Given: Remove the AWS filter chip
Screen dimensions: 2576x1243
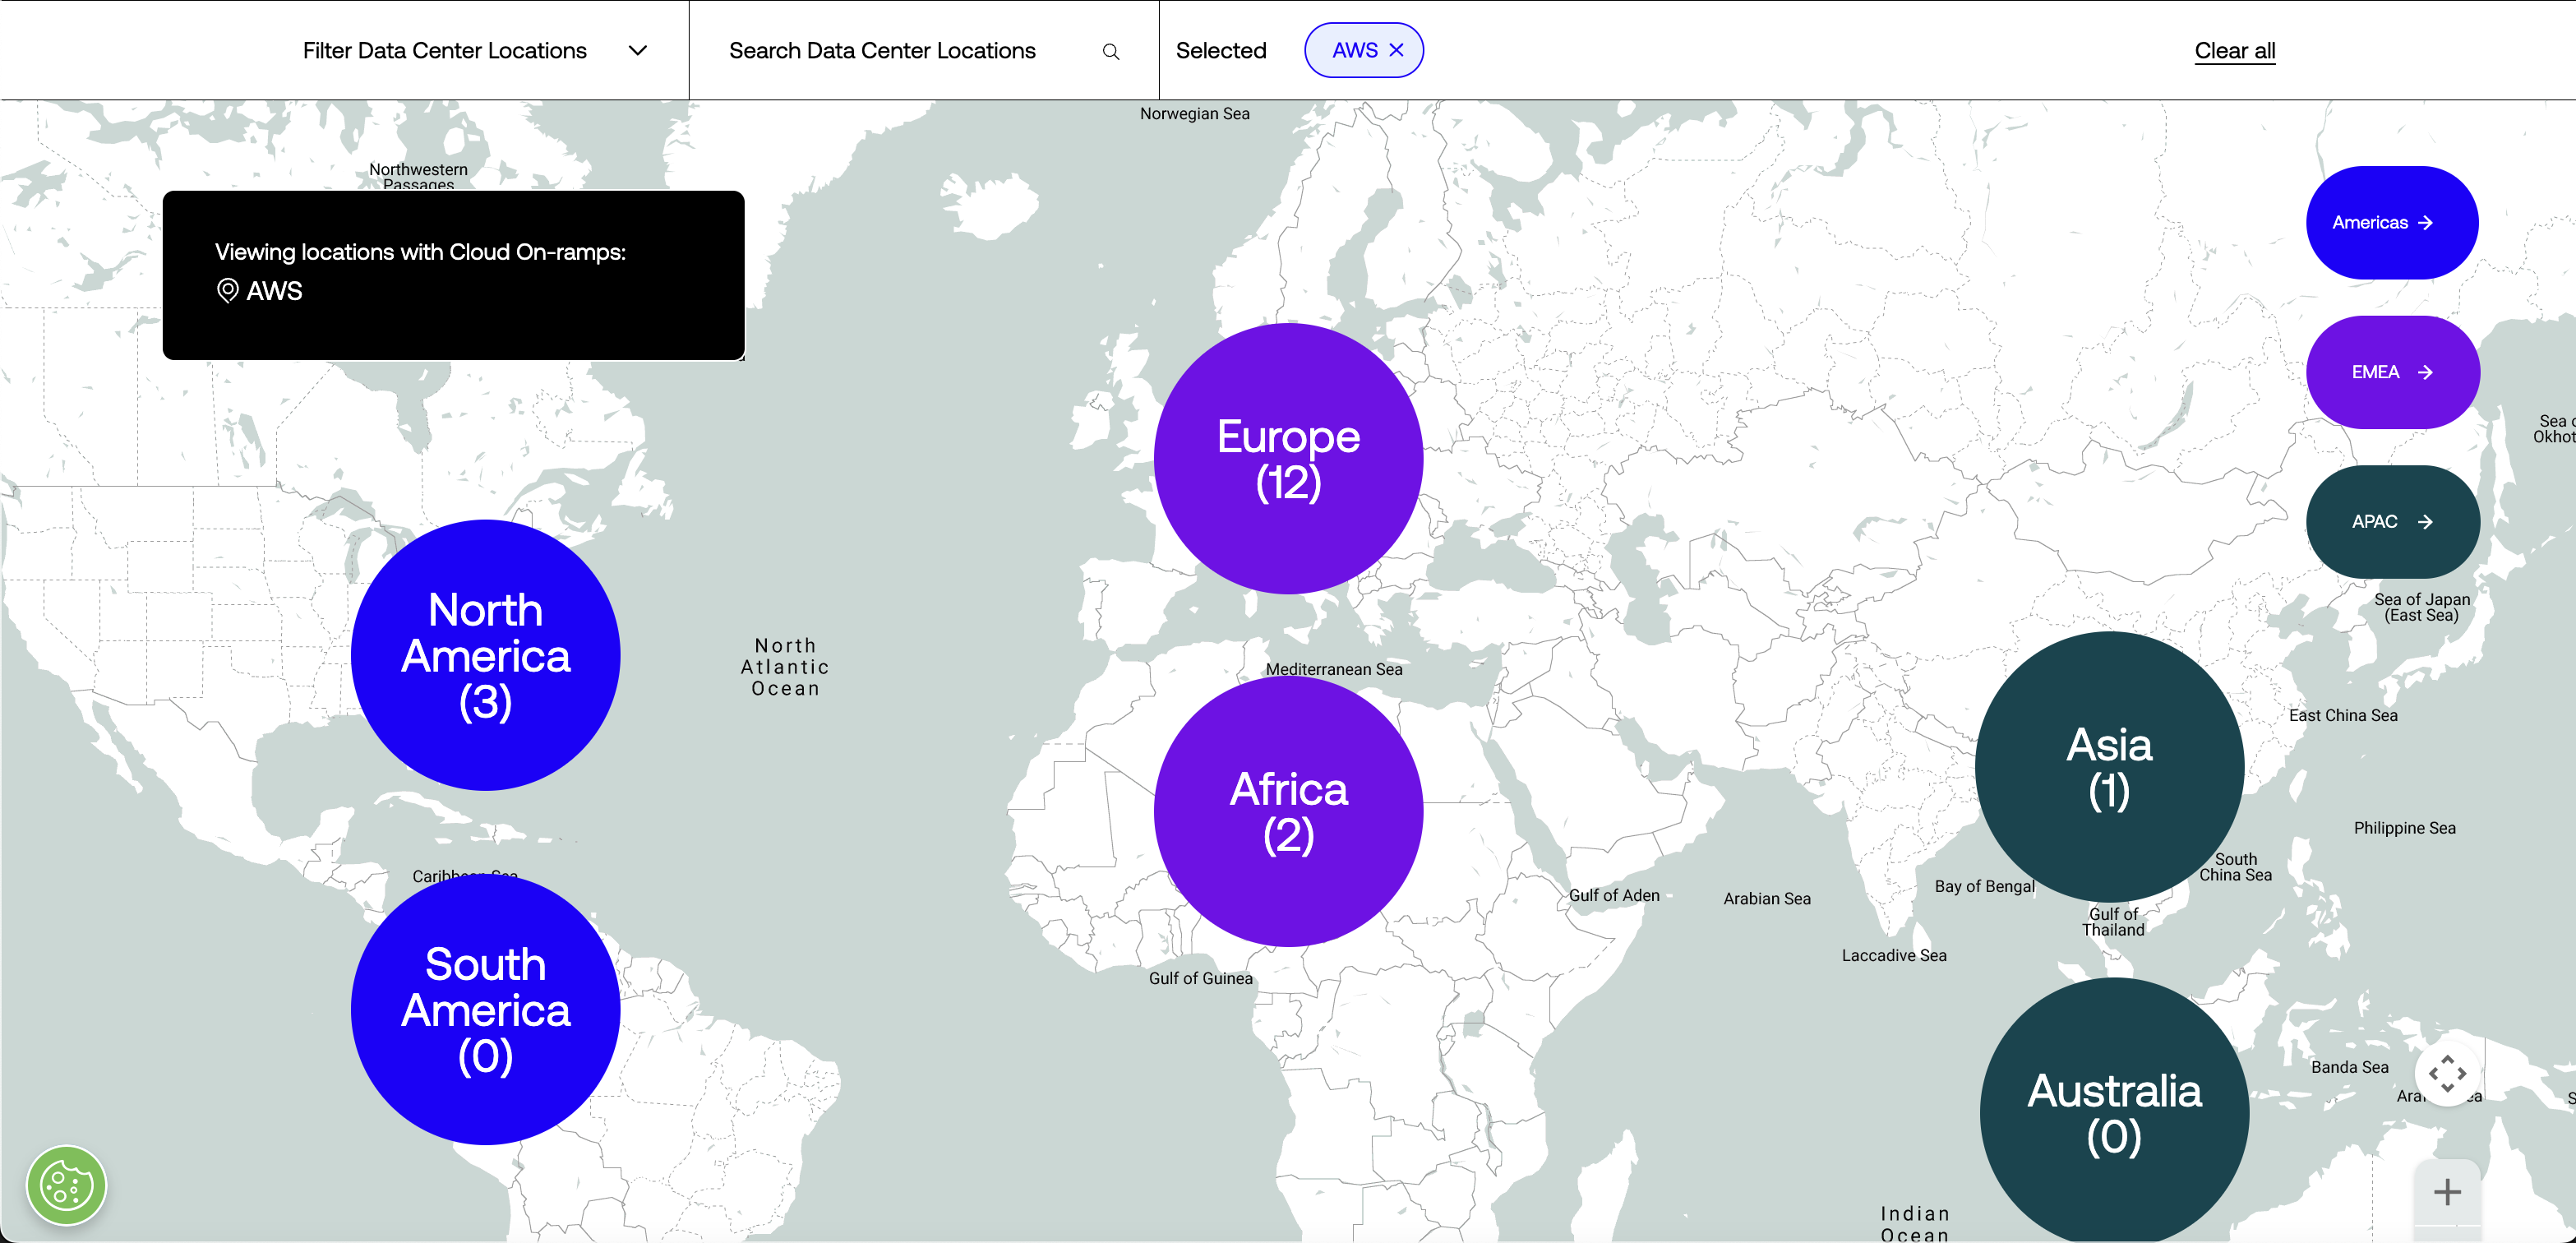Looking at the screenshot, I should pyautogui.click(x=1396, y=49).
